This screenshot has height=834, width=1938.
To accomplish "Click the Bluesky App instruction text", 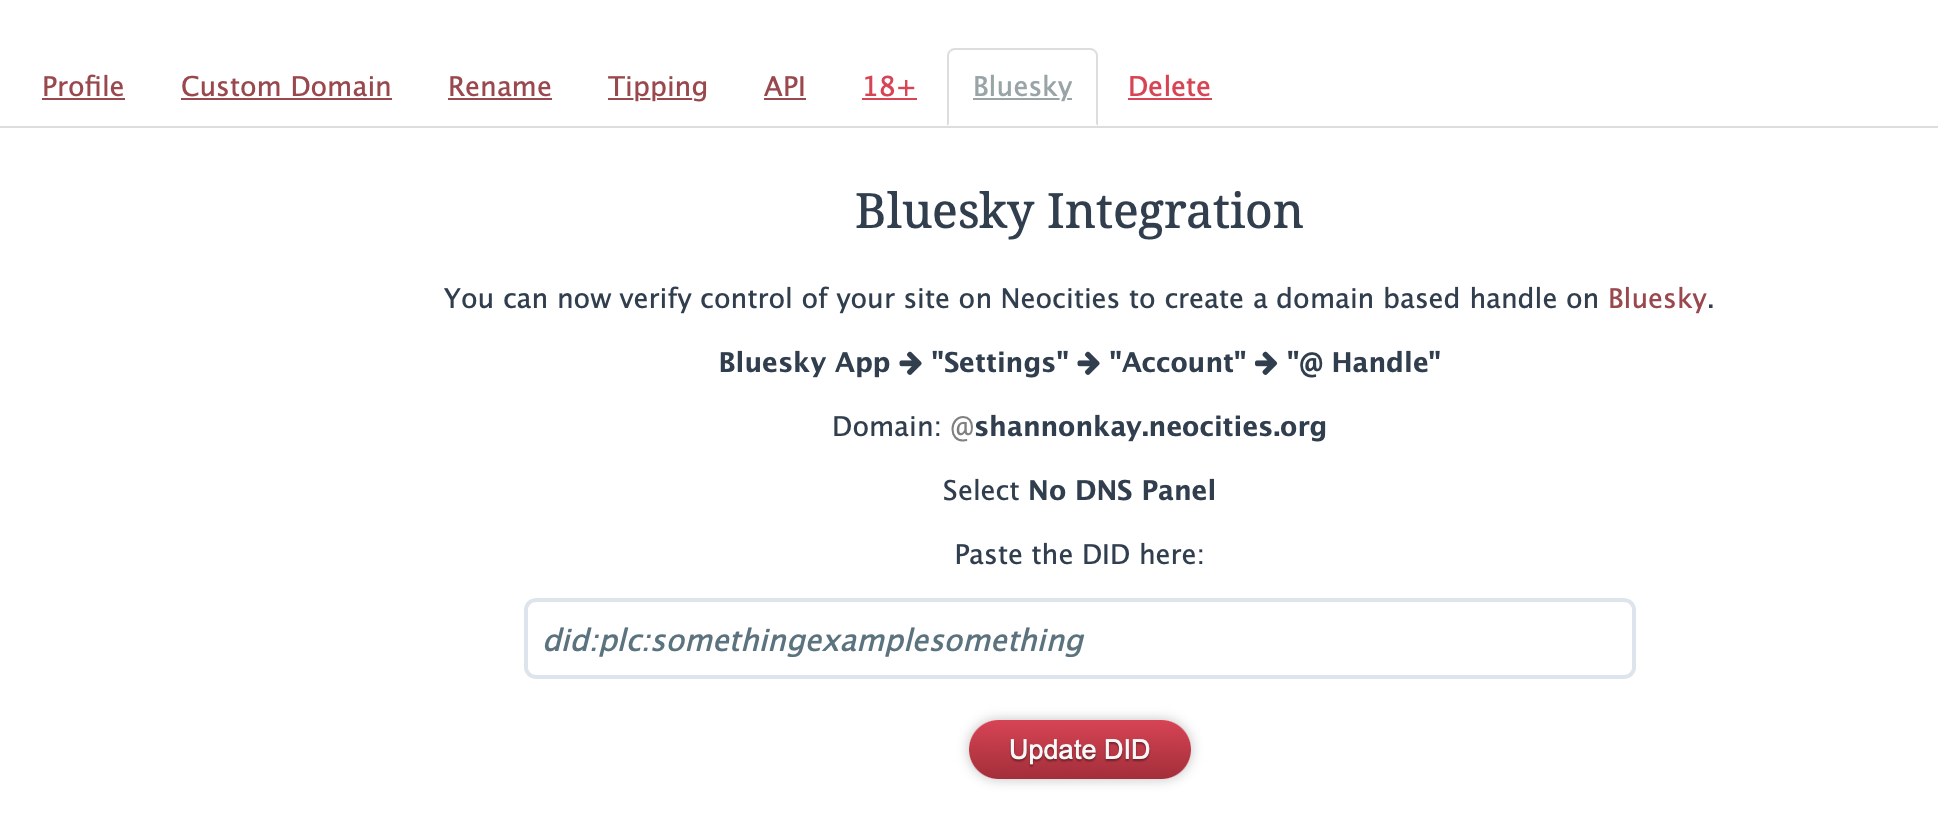I will coord(805,362).
